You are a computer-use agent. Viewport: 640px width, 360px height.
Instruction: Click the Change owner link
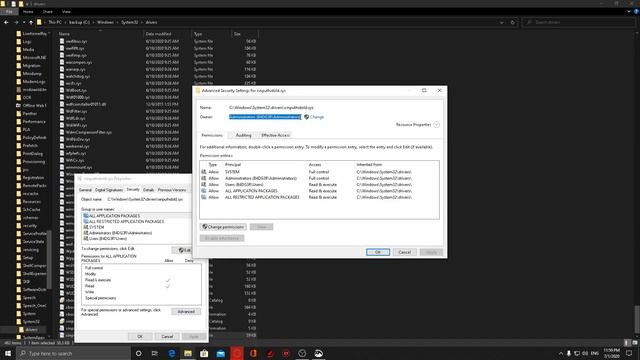pyautogui.click(x=317, y=117)
